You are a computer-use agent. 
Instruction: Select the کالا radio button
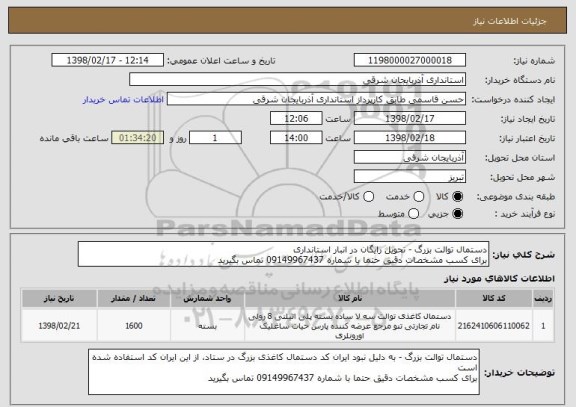[x=457, y=197]
